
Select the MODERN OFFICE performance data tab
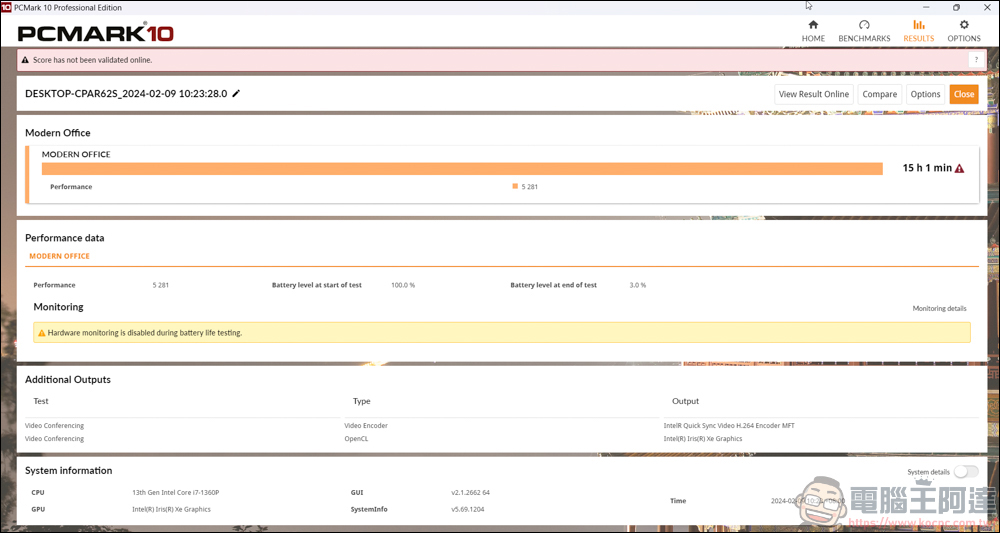(x=60, y=256)
